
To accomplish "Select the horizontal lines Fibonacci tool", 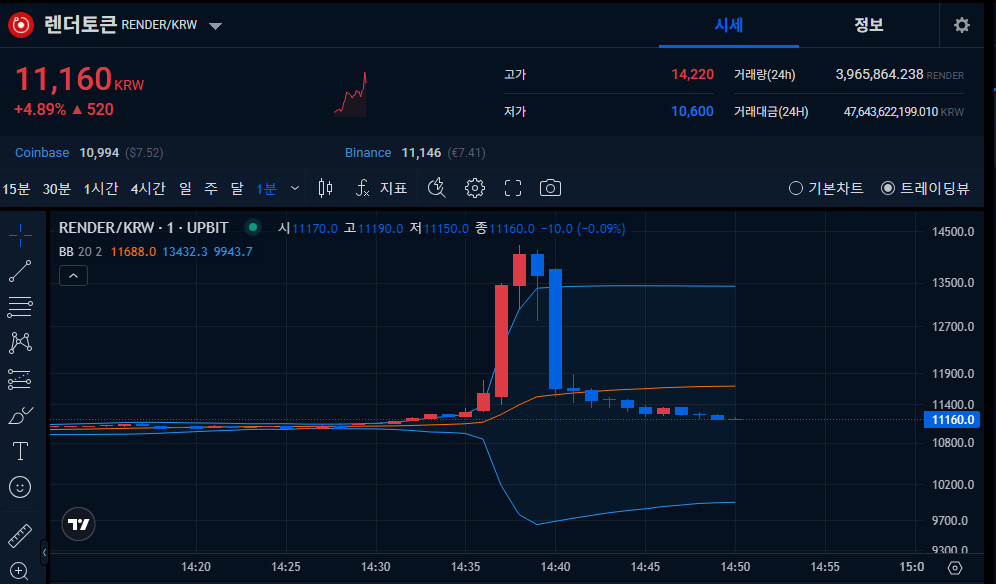I will pos(20,307).
